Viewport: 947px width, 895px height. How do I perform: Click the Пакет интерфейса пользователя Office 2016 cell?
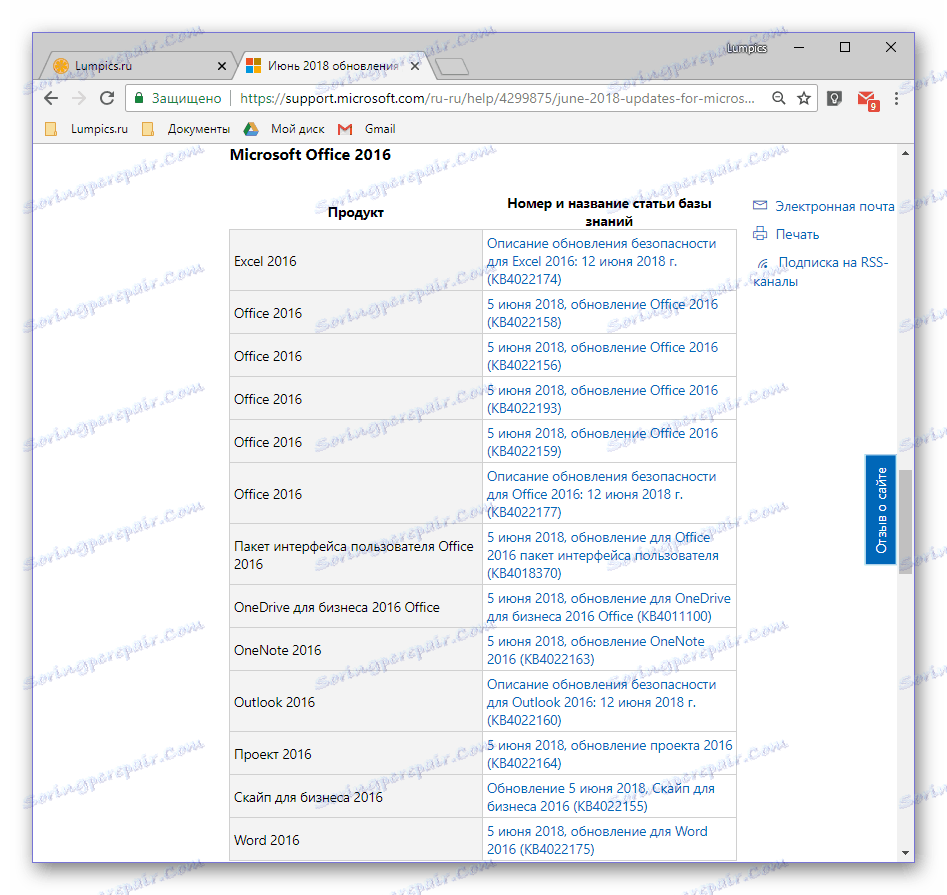tap(356, 555)
